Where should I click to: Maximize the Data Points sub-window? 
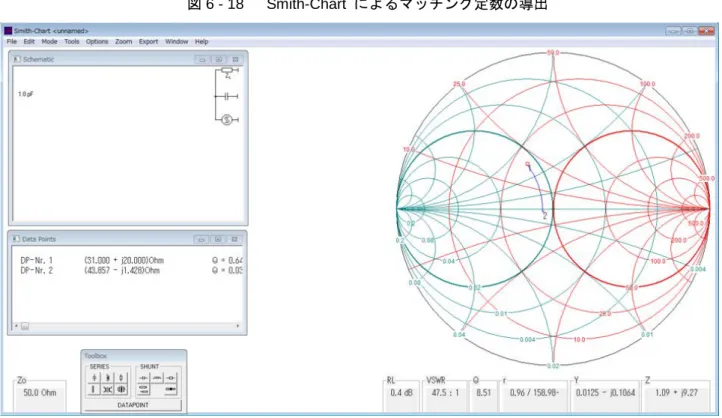[x=218, y=239]
